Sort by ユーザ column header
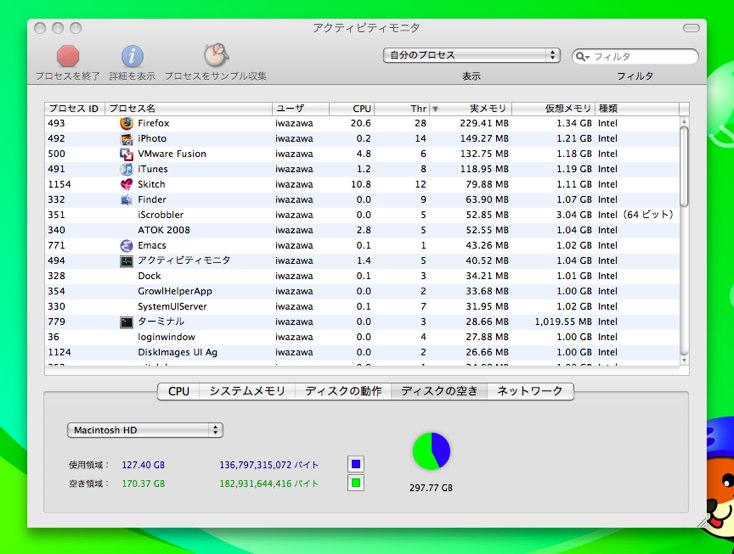Image resolution: width=734 pixels, height=554 pixels. (301, 109)
